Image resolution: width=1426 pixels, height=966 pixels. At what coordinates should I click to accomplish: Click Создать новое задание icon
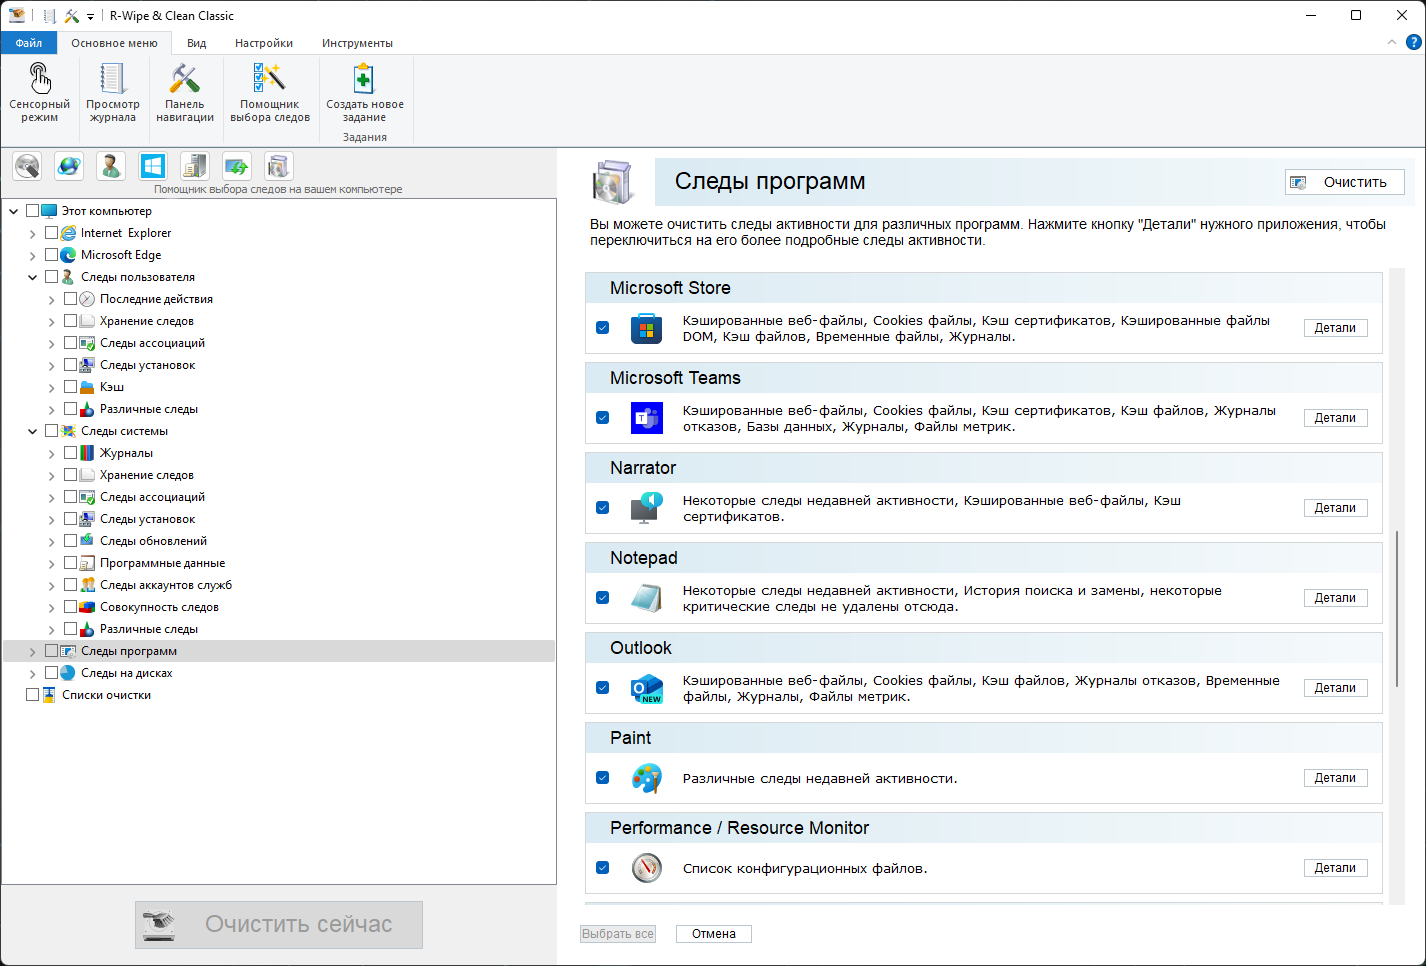click(364, 79)
